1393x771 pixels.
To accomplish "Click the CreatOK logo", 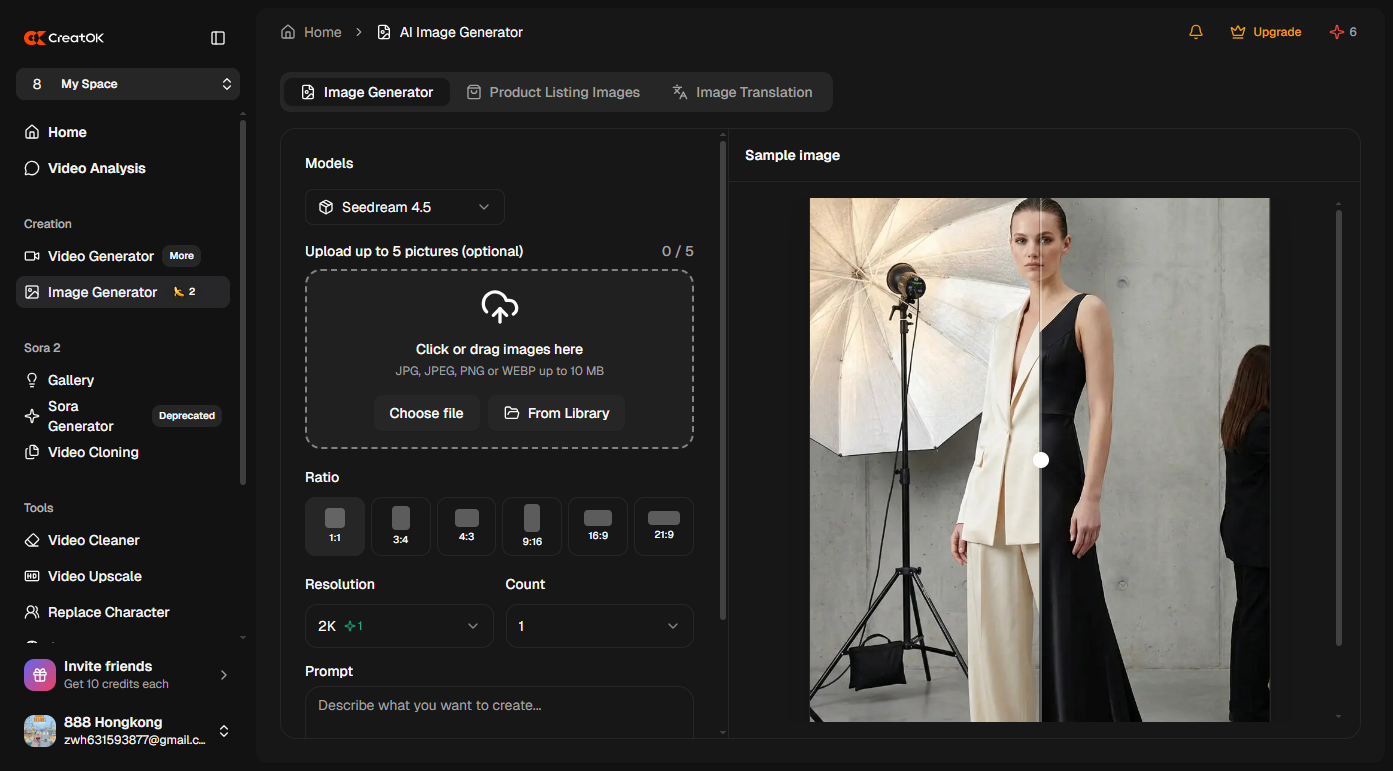I will pos(65,38).
